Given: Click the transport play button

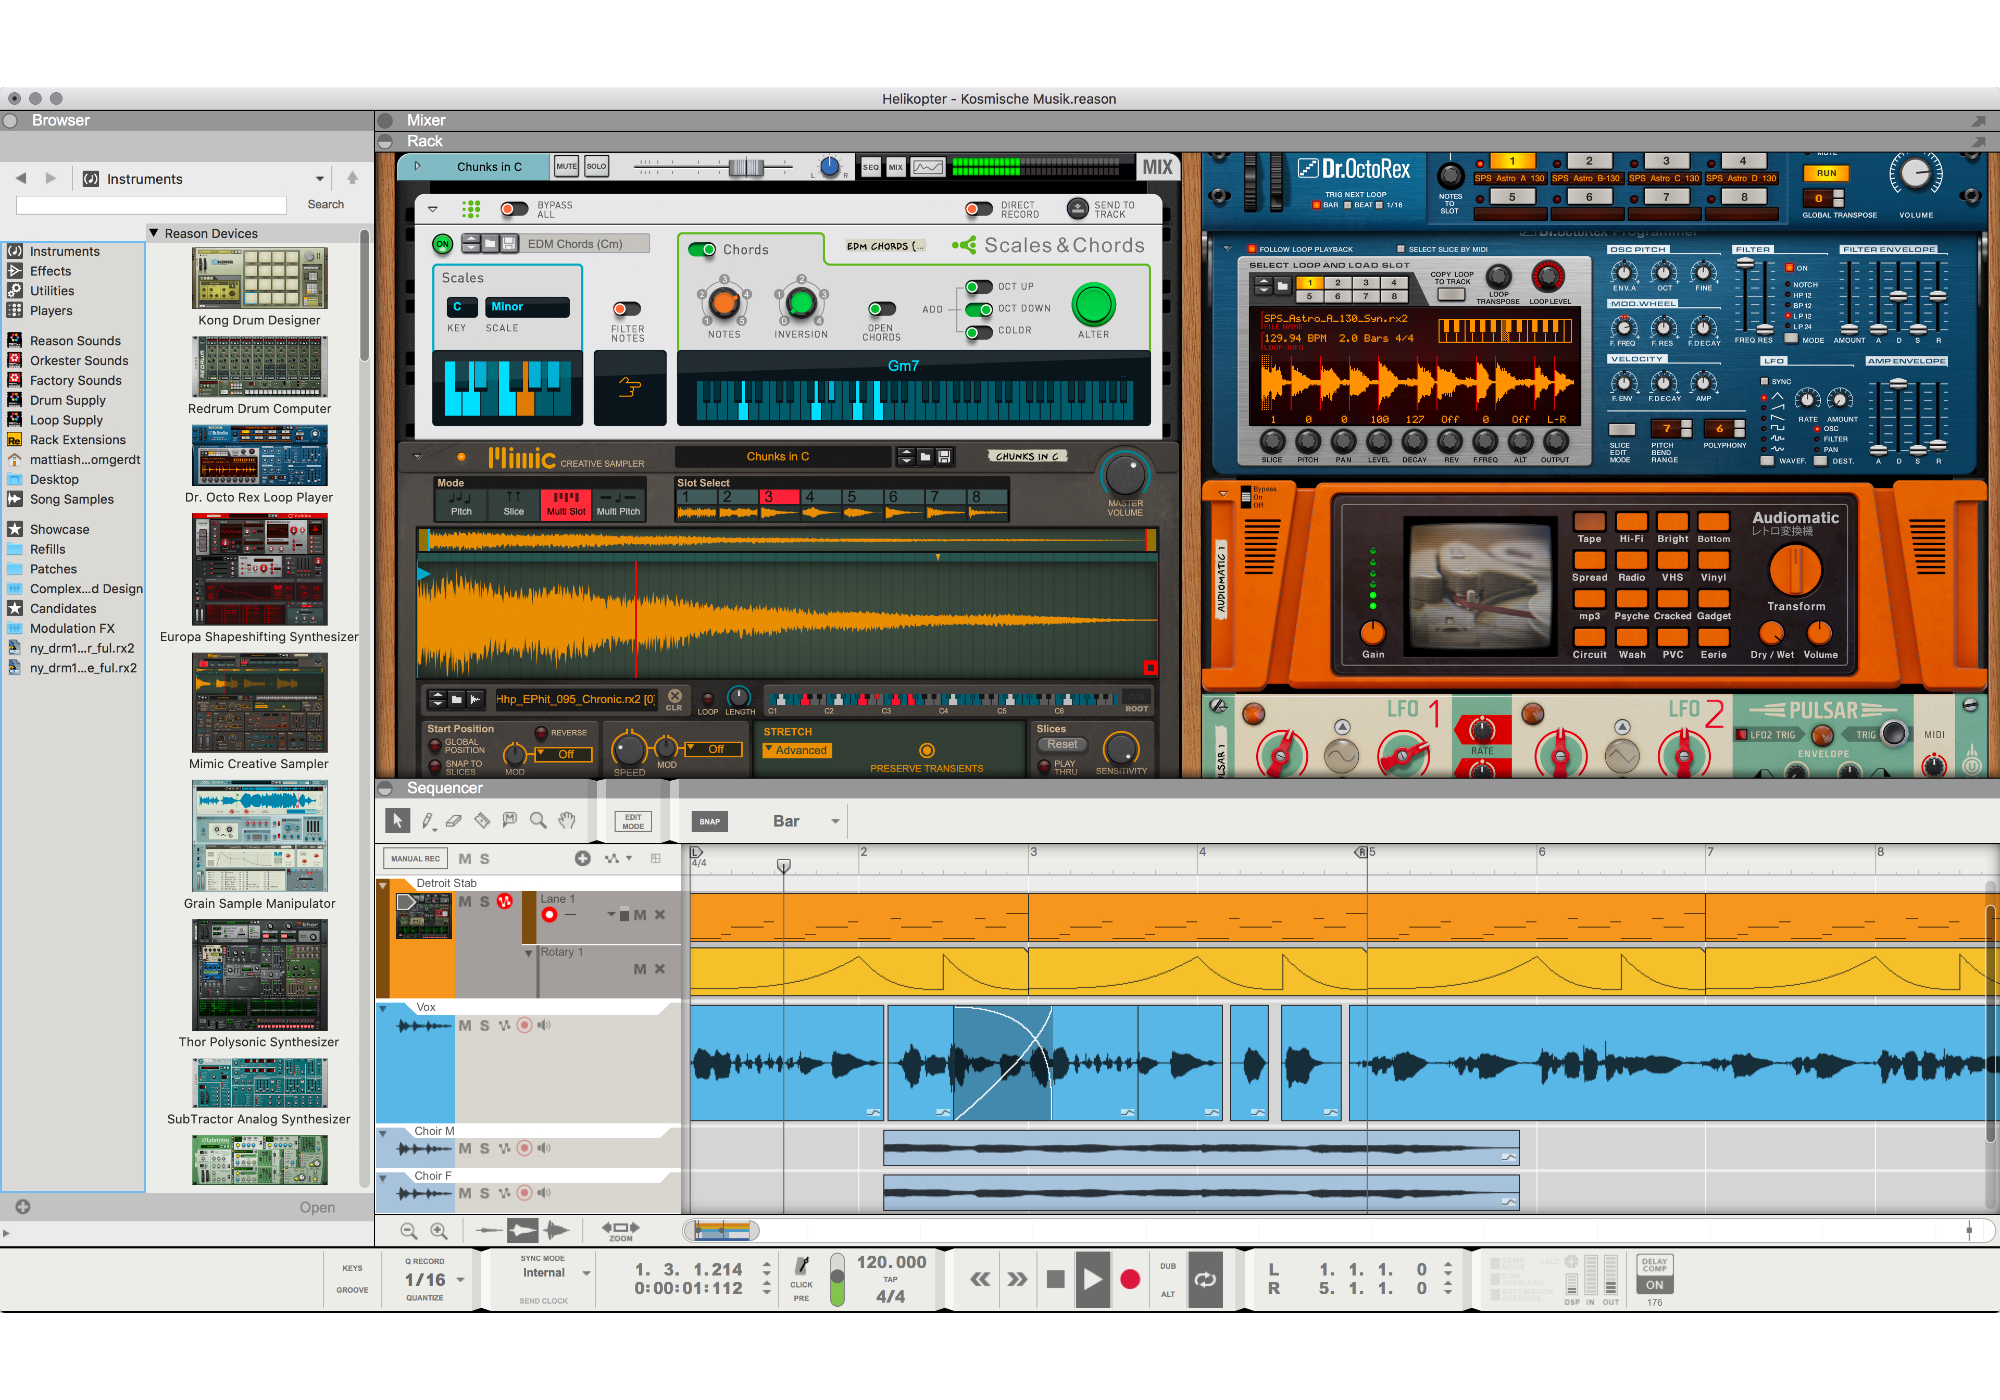Looking at the screenshot, I should [x=1093, y=1279].
